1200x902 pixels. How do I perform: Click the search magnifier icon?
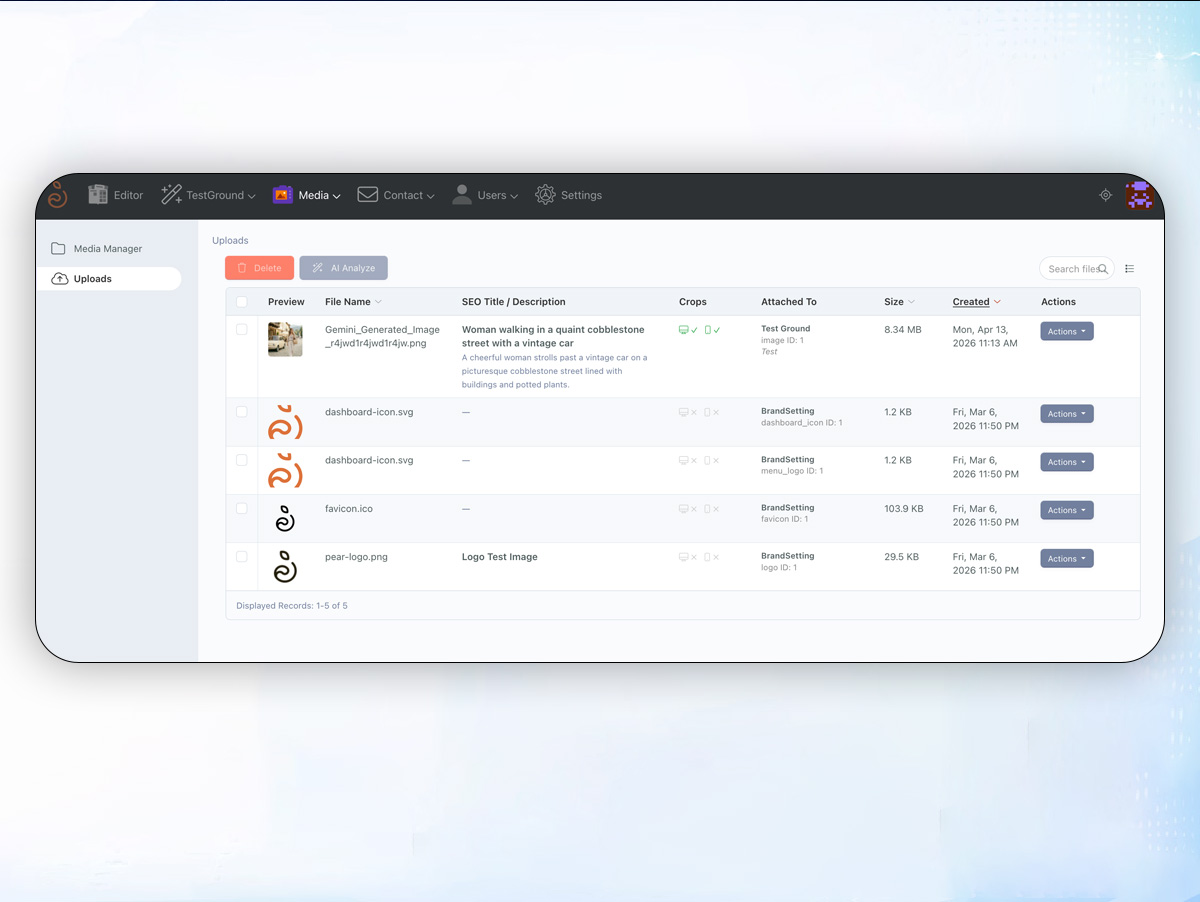click(x=1103, y=269)
